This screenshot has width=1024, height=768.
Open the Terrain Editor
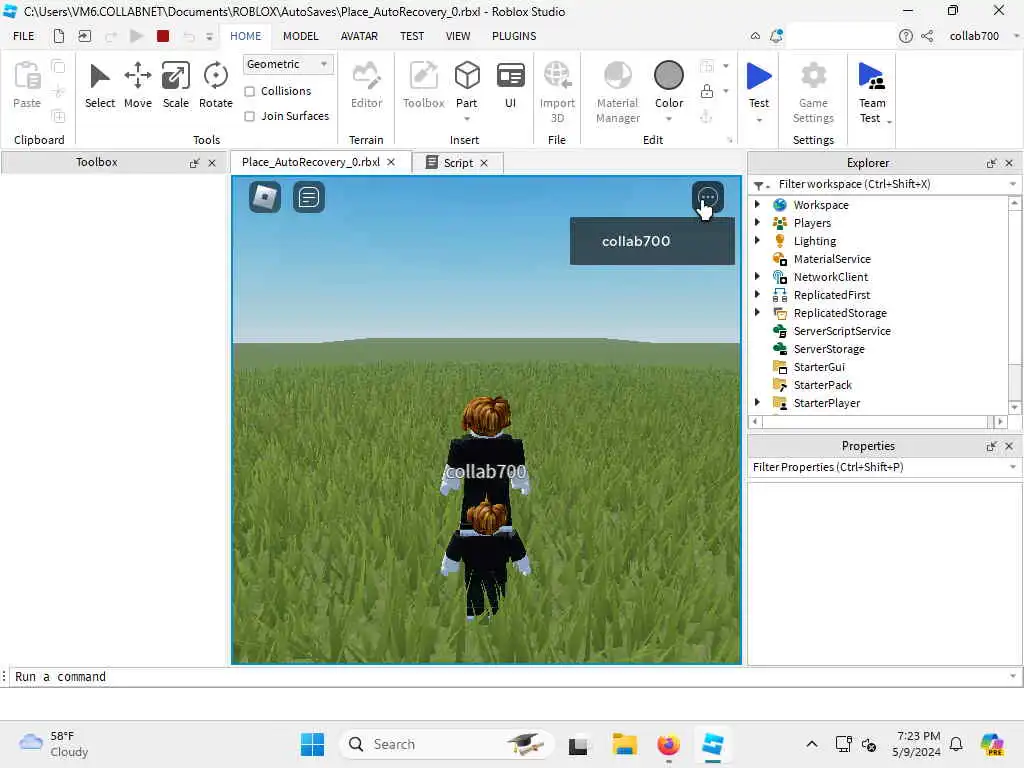coord(366,85)
